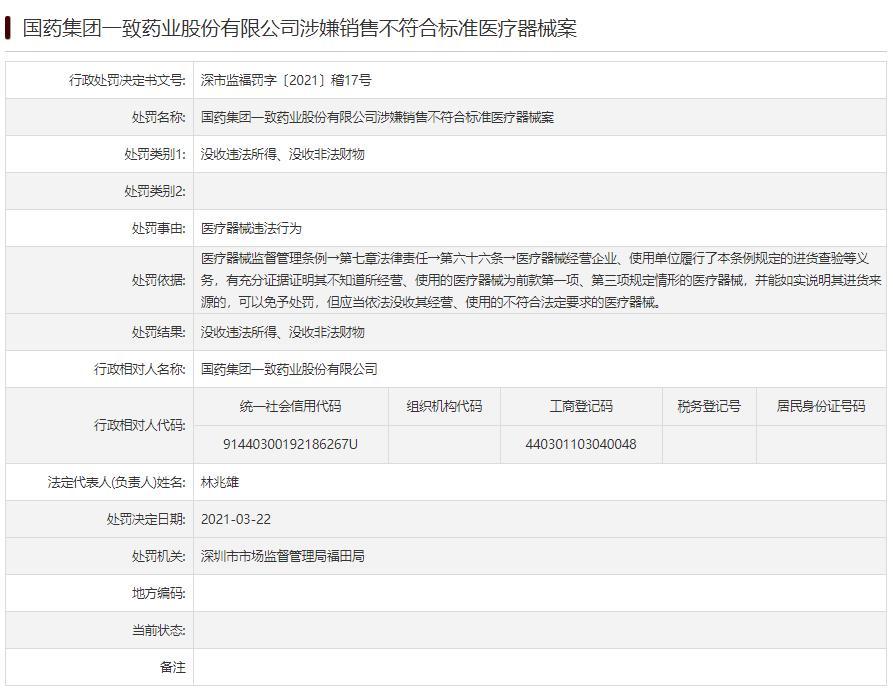Click the 法定代表人(负责人)姓名 label
The height and width of the screenshot is (697, 893).
point(116,482)
